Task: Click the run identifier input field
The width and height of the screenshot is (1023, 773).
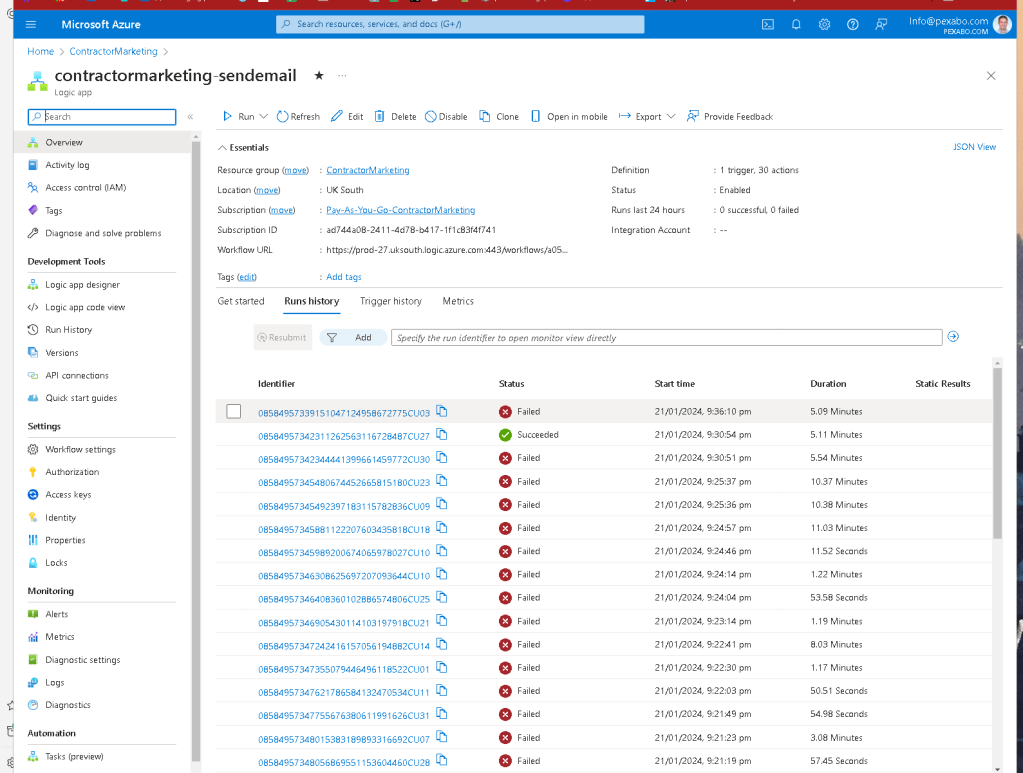Action: [666, 337]
